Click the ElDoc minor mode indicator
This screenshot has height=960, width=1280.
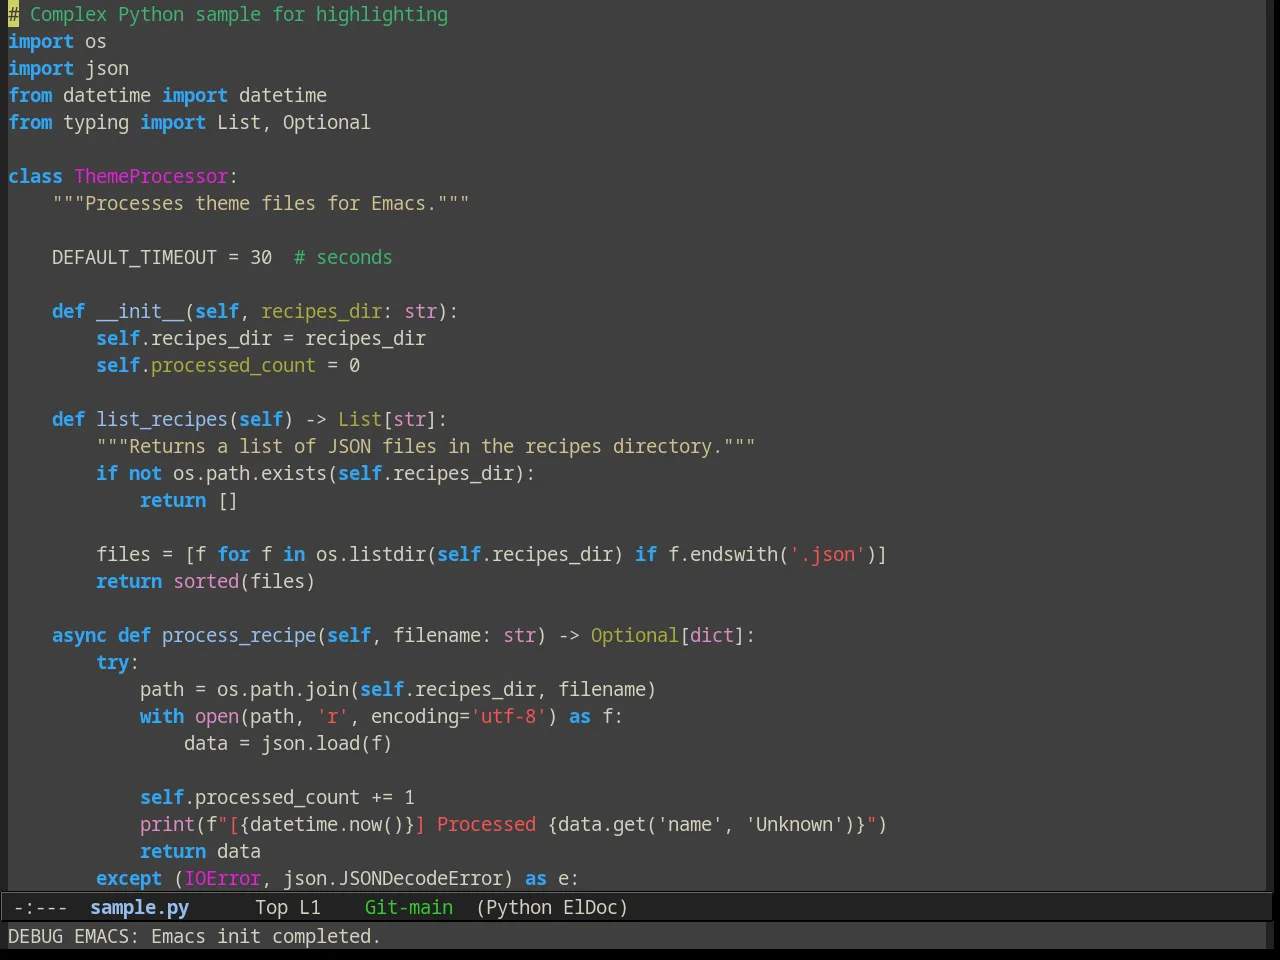(590, 907)
